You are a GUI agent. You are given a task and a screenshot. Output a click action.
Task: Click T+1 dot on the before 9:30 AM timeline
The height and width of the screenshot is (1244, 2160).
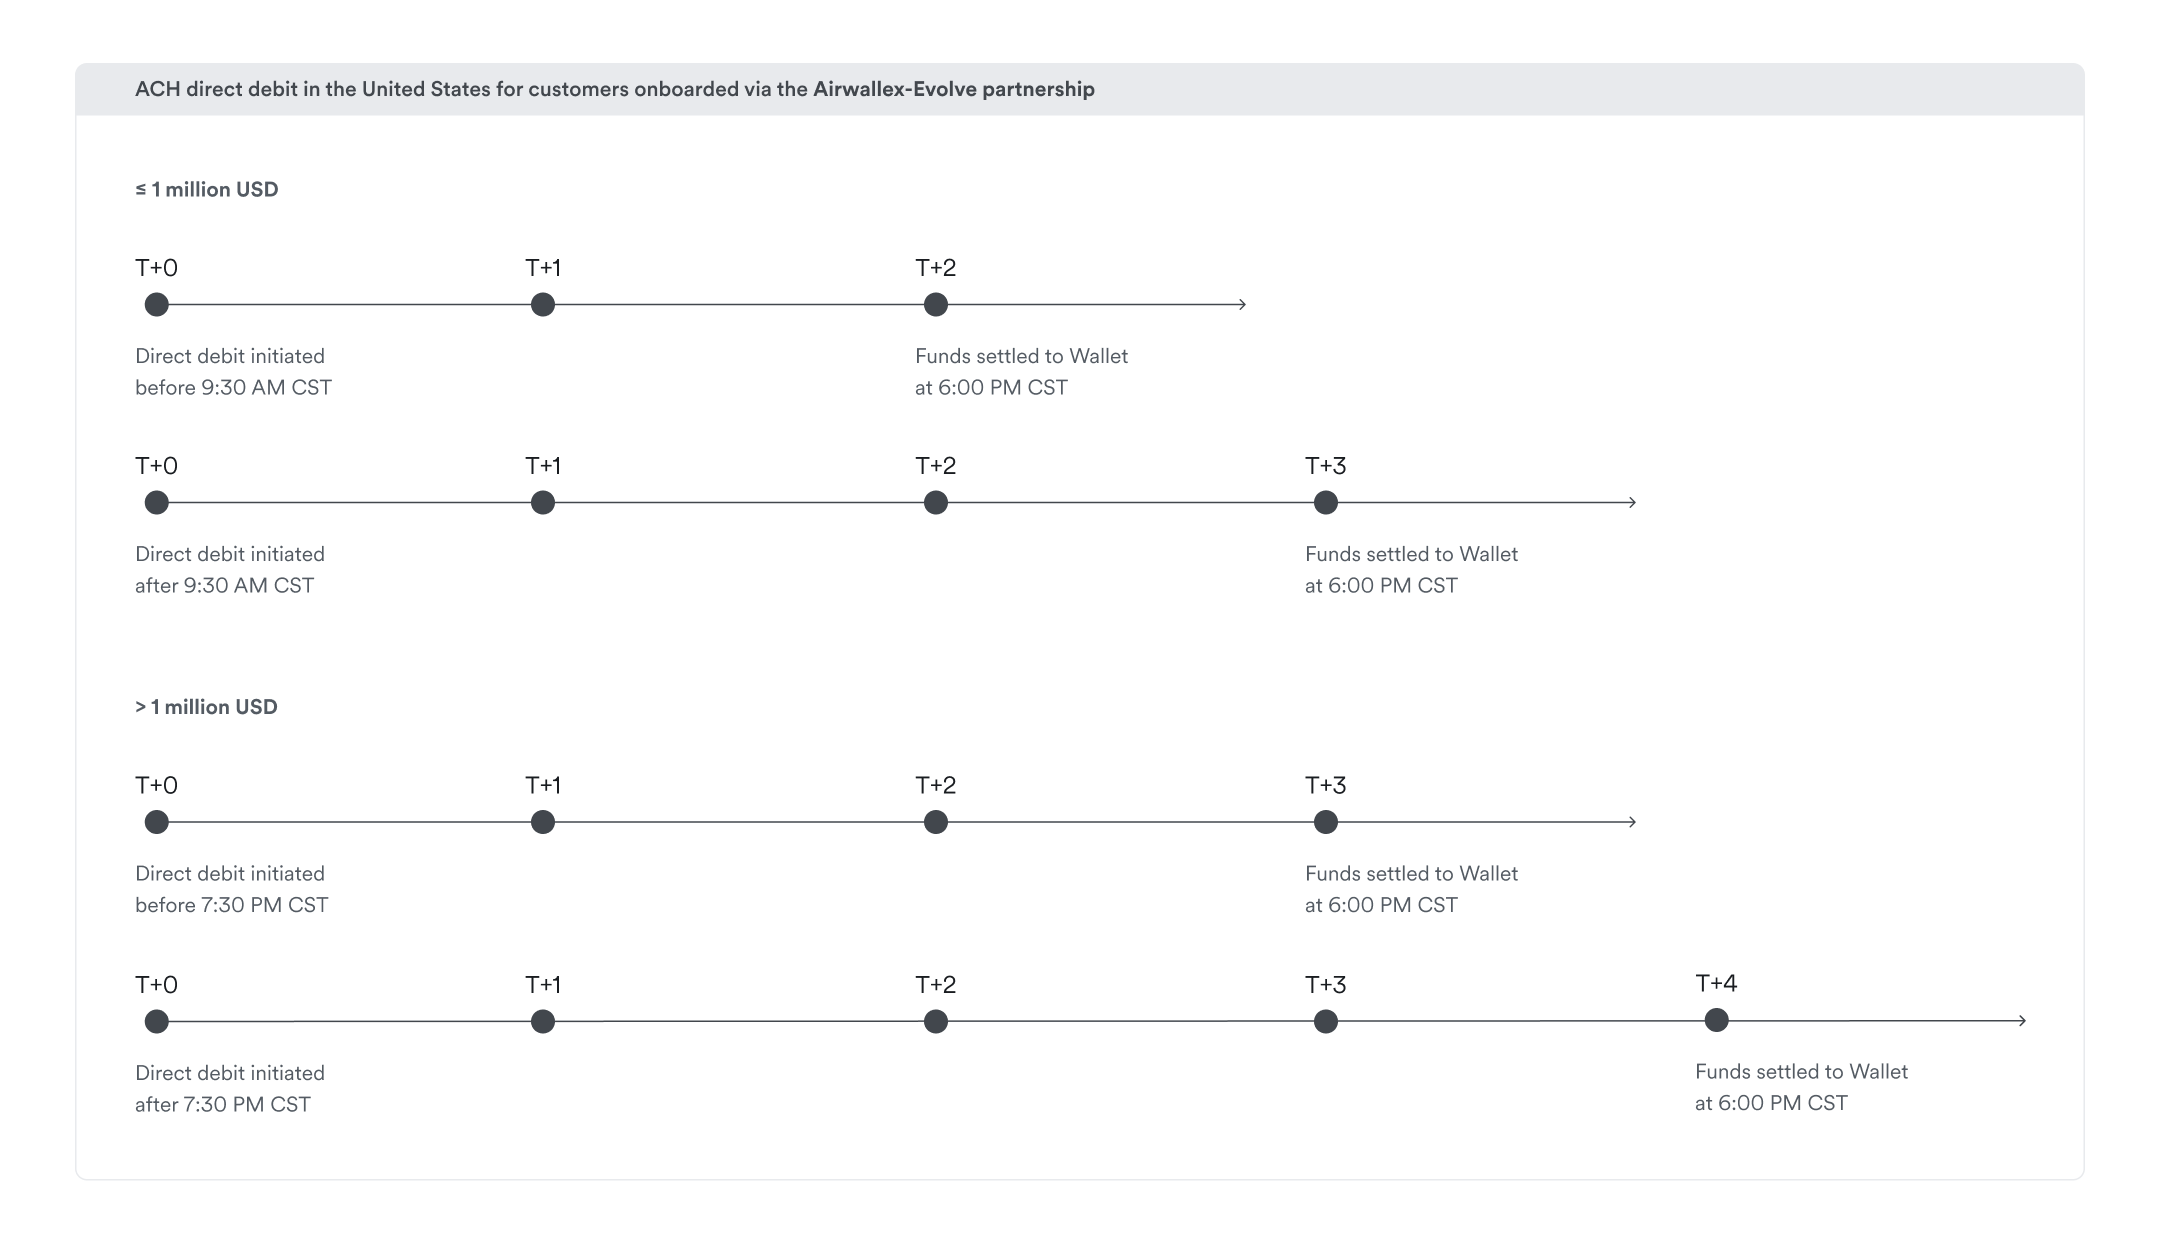tap(543, 305)
